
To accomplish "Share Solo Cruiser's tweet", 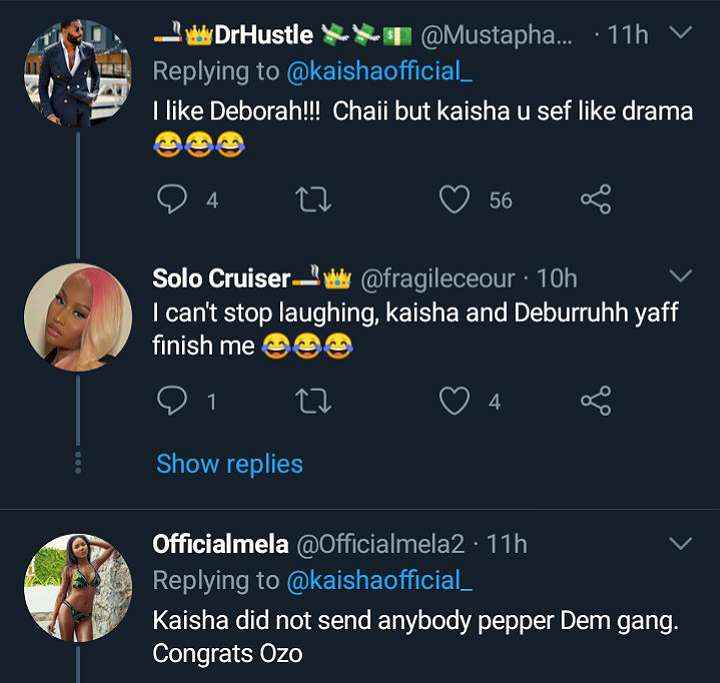I will point(595,402).
